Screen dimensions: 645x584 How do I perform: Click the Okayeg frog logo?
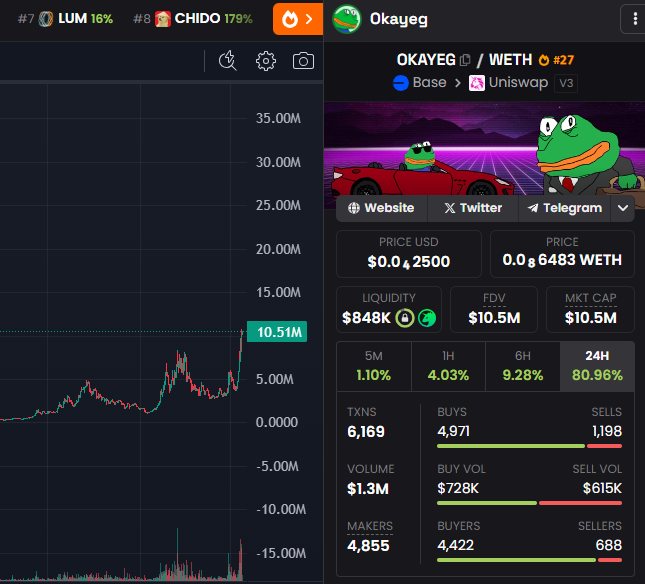click(x=346, y=19)
